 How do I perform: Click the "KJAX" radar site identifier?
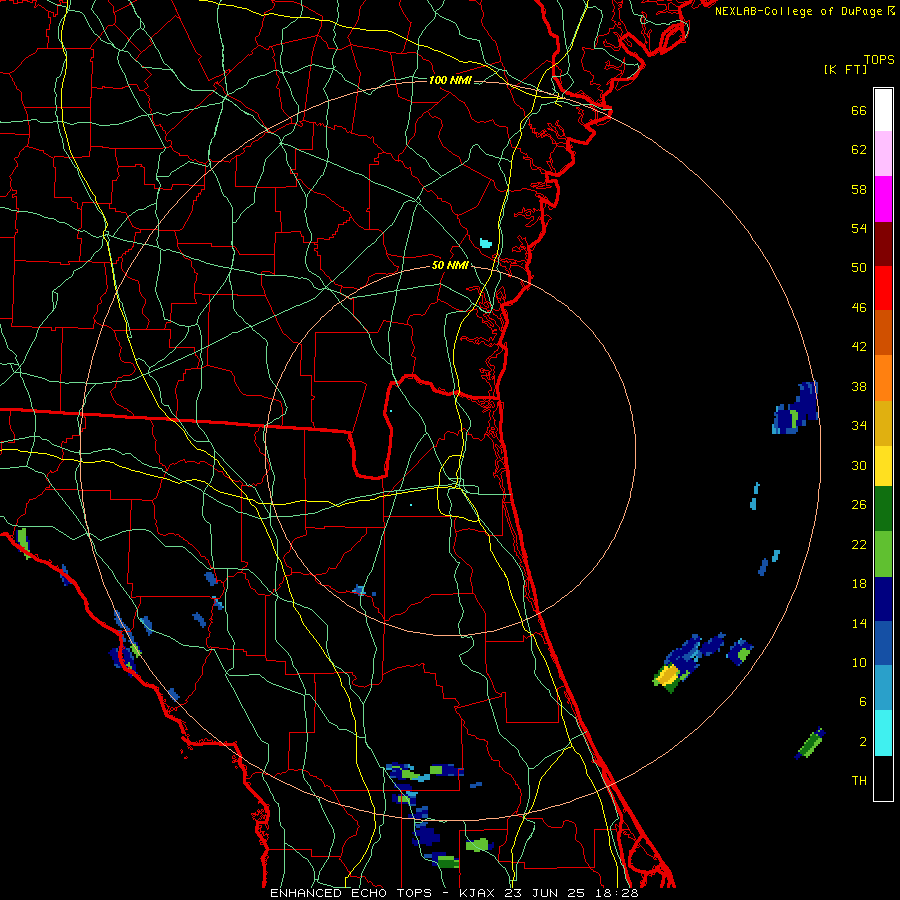478,893
